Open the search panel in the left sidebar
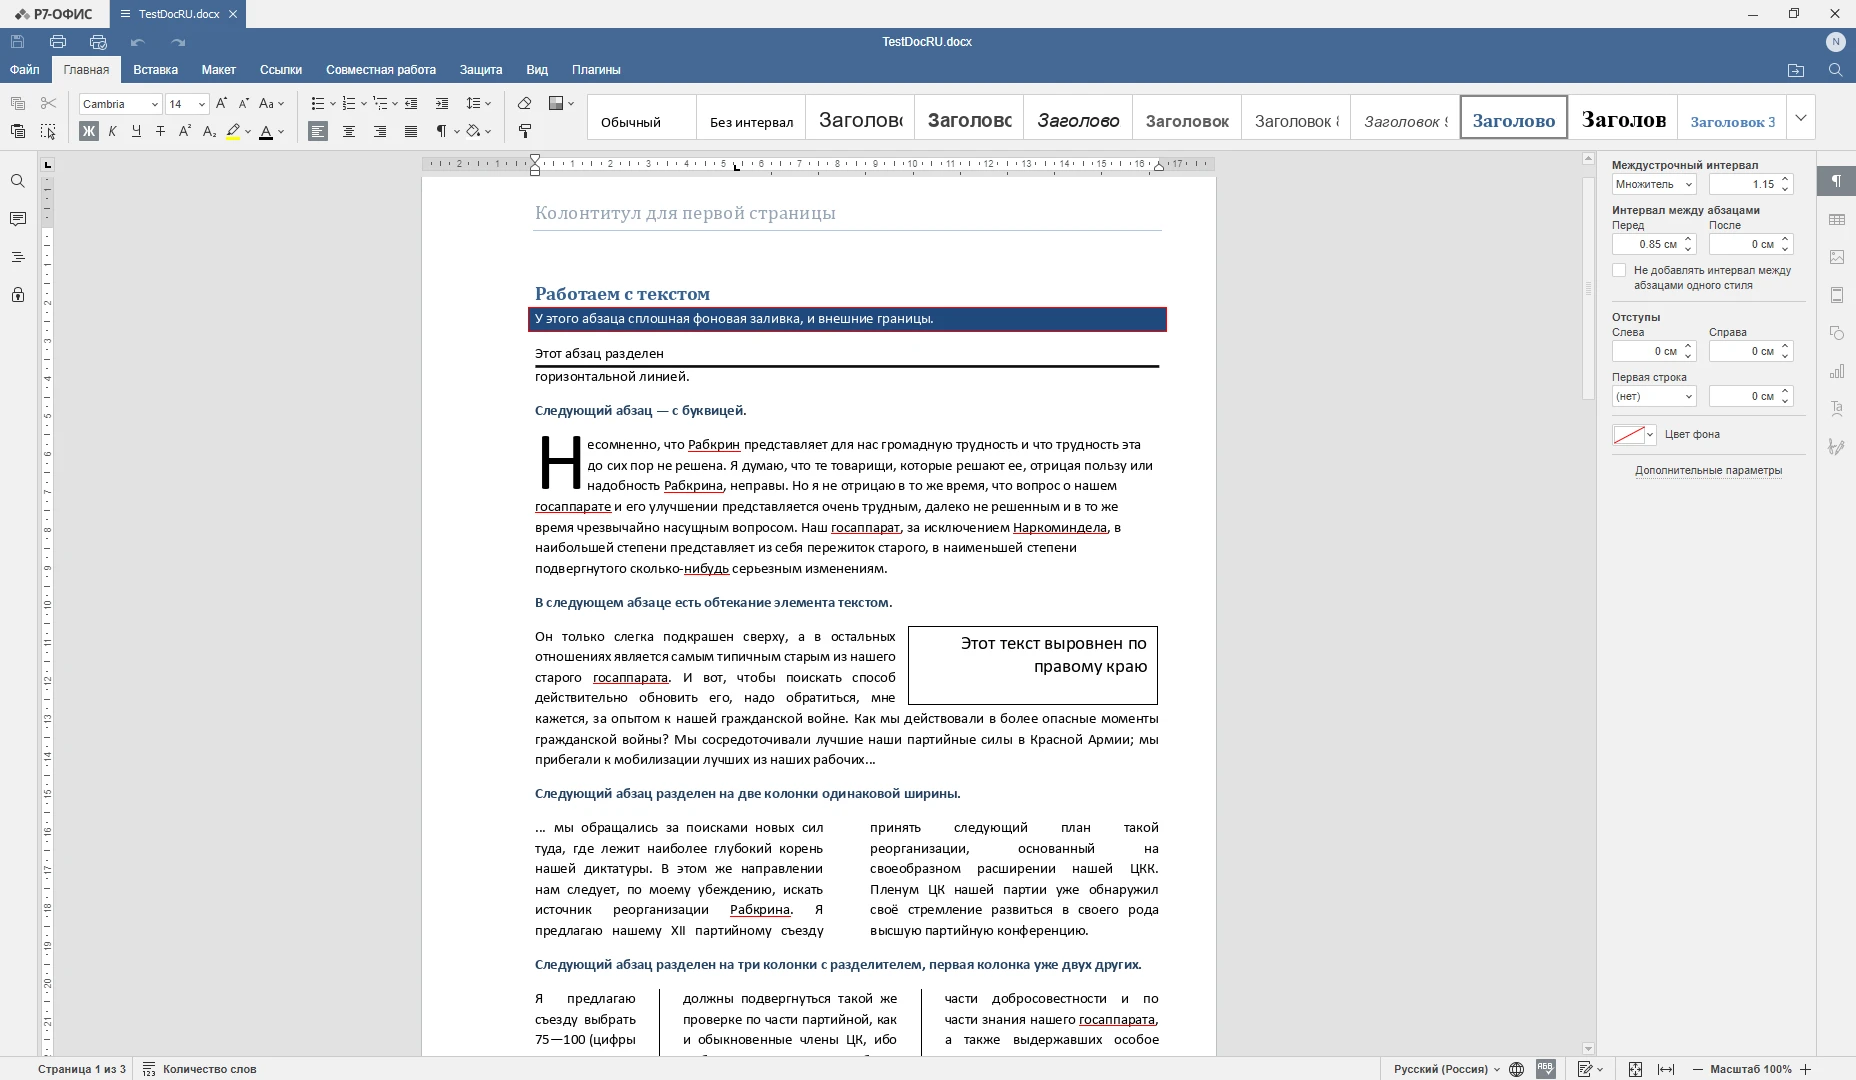 click(x=17, y=181)
